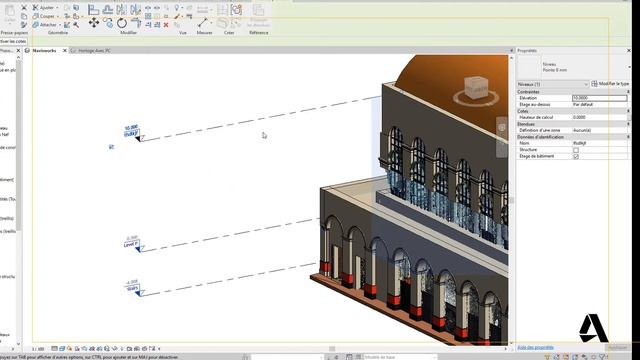Click the ViewCube in the 3D view

tap(476, 89)
